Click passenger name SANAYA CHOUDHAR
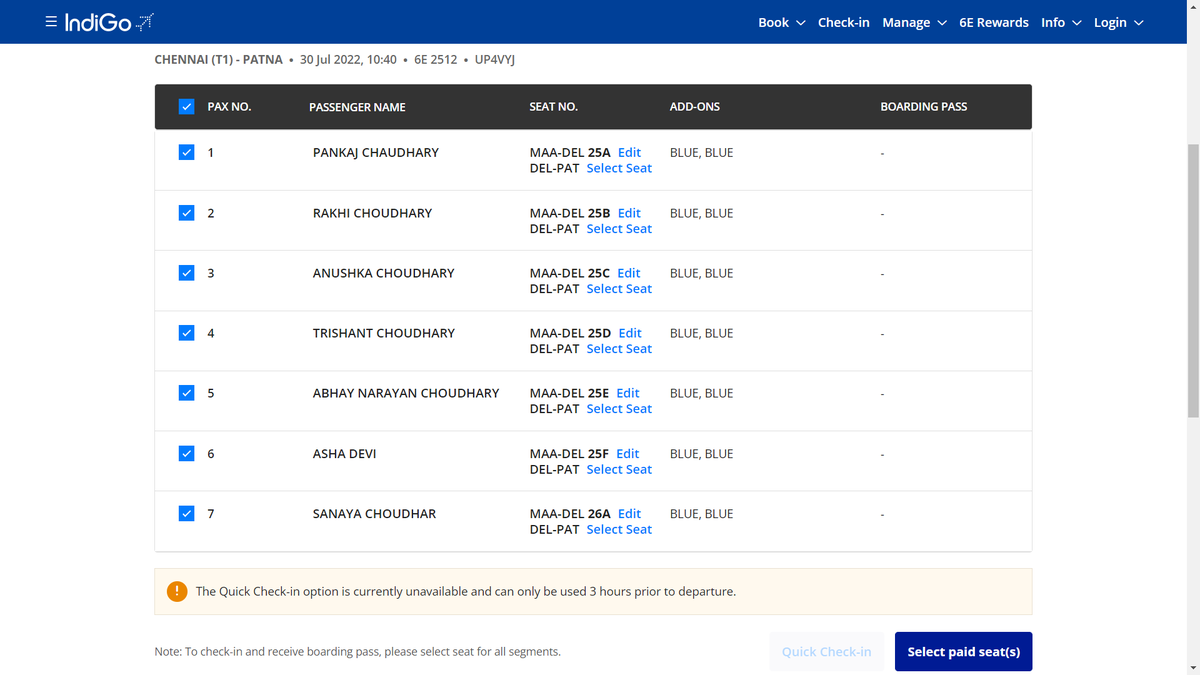 coord(375,514)
